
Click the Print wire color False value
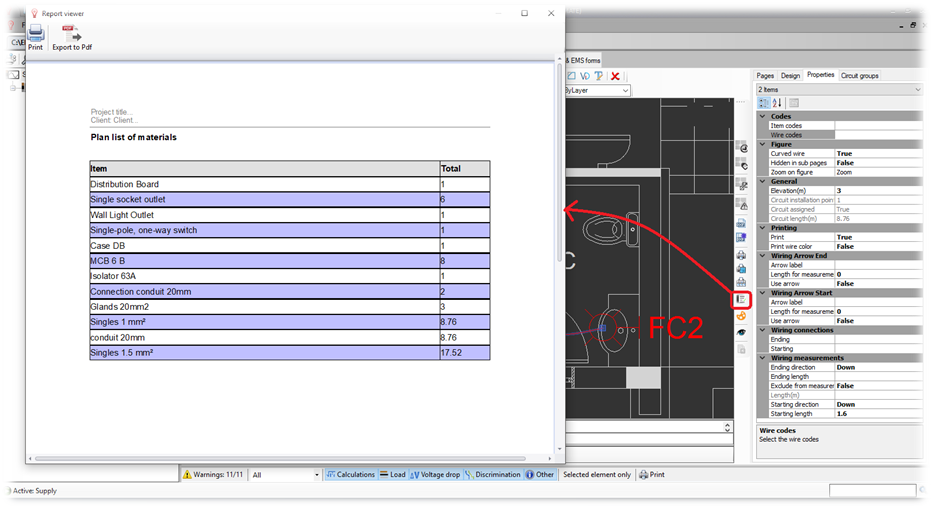tap(878, 246)
